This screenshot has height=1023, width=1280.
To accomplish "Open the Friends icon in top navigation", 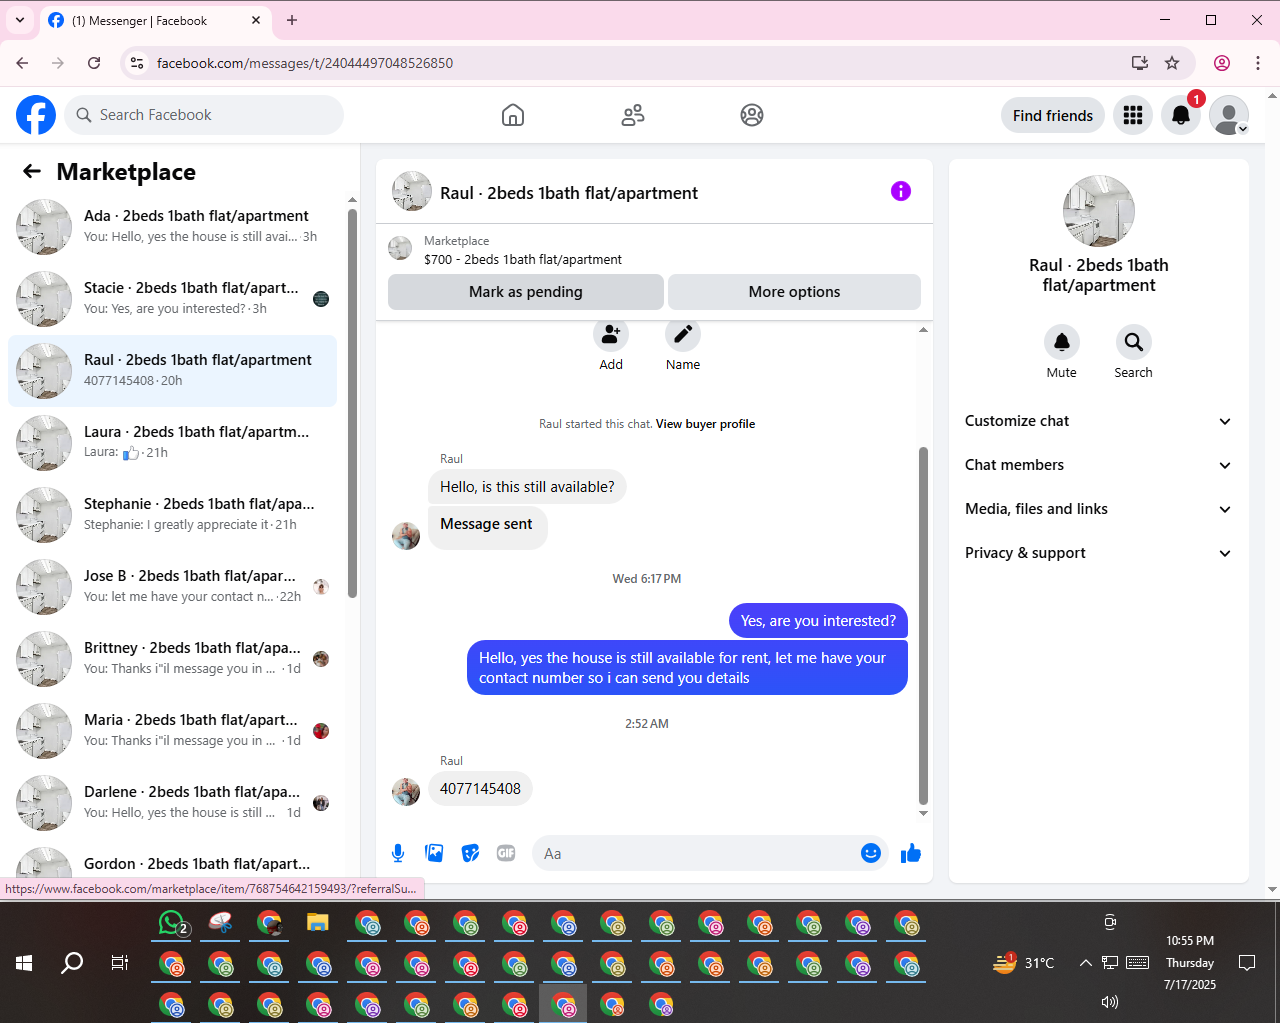I will click(633, 115).
